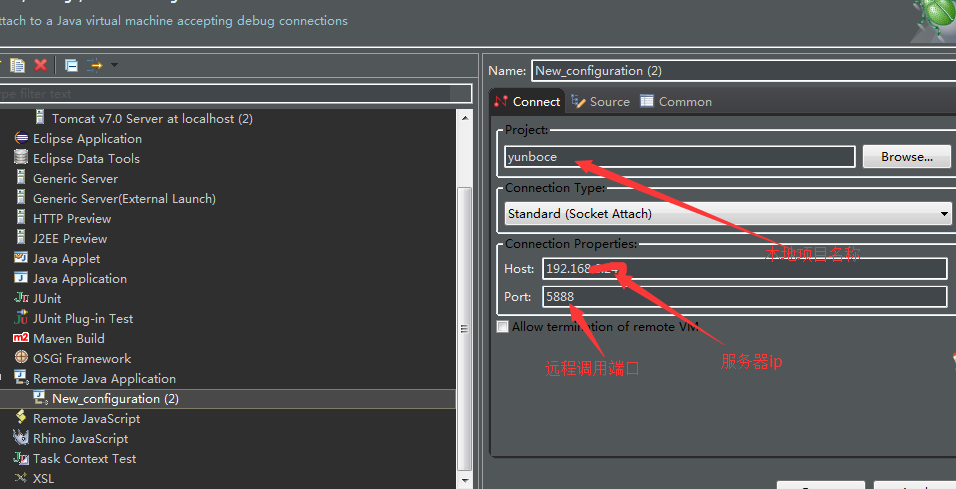Viewport: 956px width, 489px height.
Task: Click the Host input field
Action: (744, 268)
